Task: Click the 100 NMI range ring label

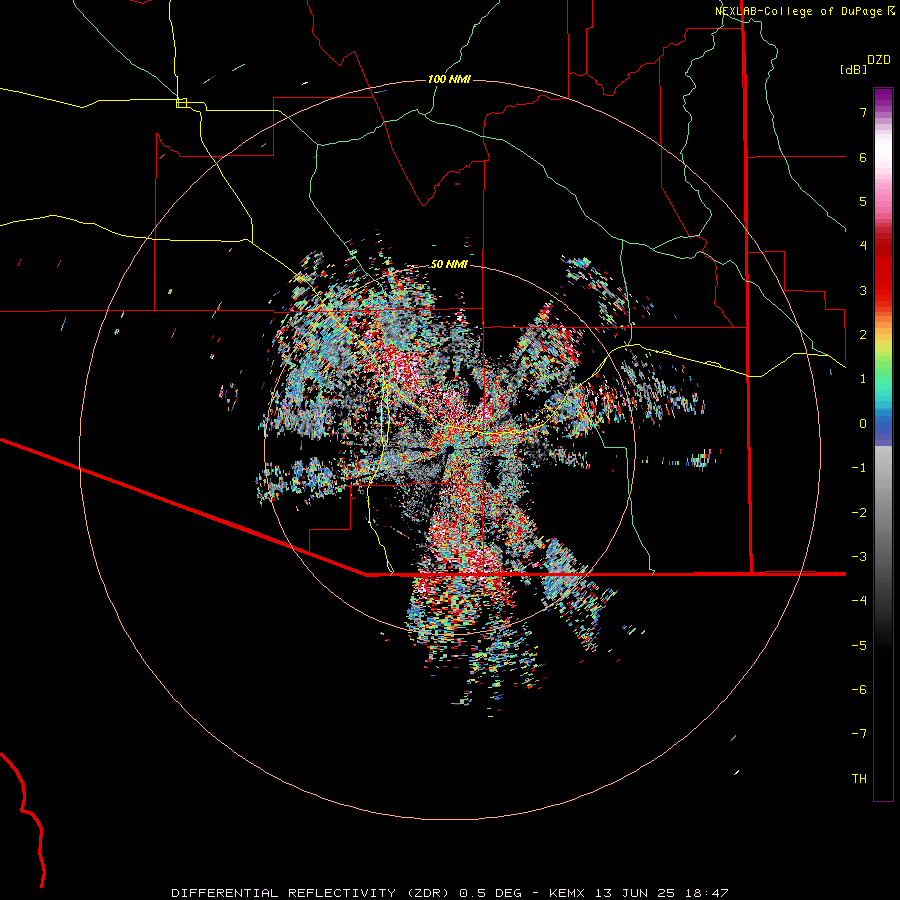Action: coord(449,79)
